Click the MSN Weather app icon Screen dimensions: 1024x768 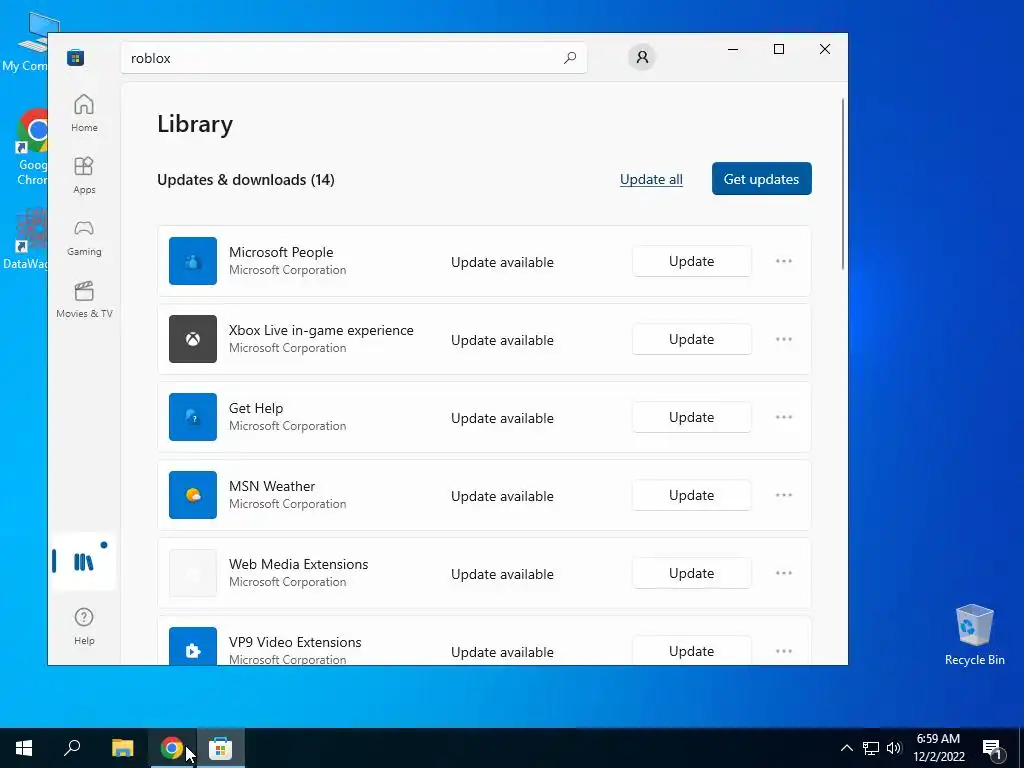(193, 495)
